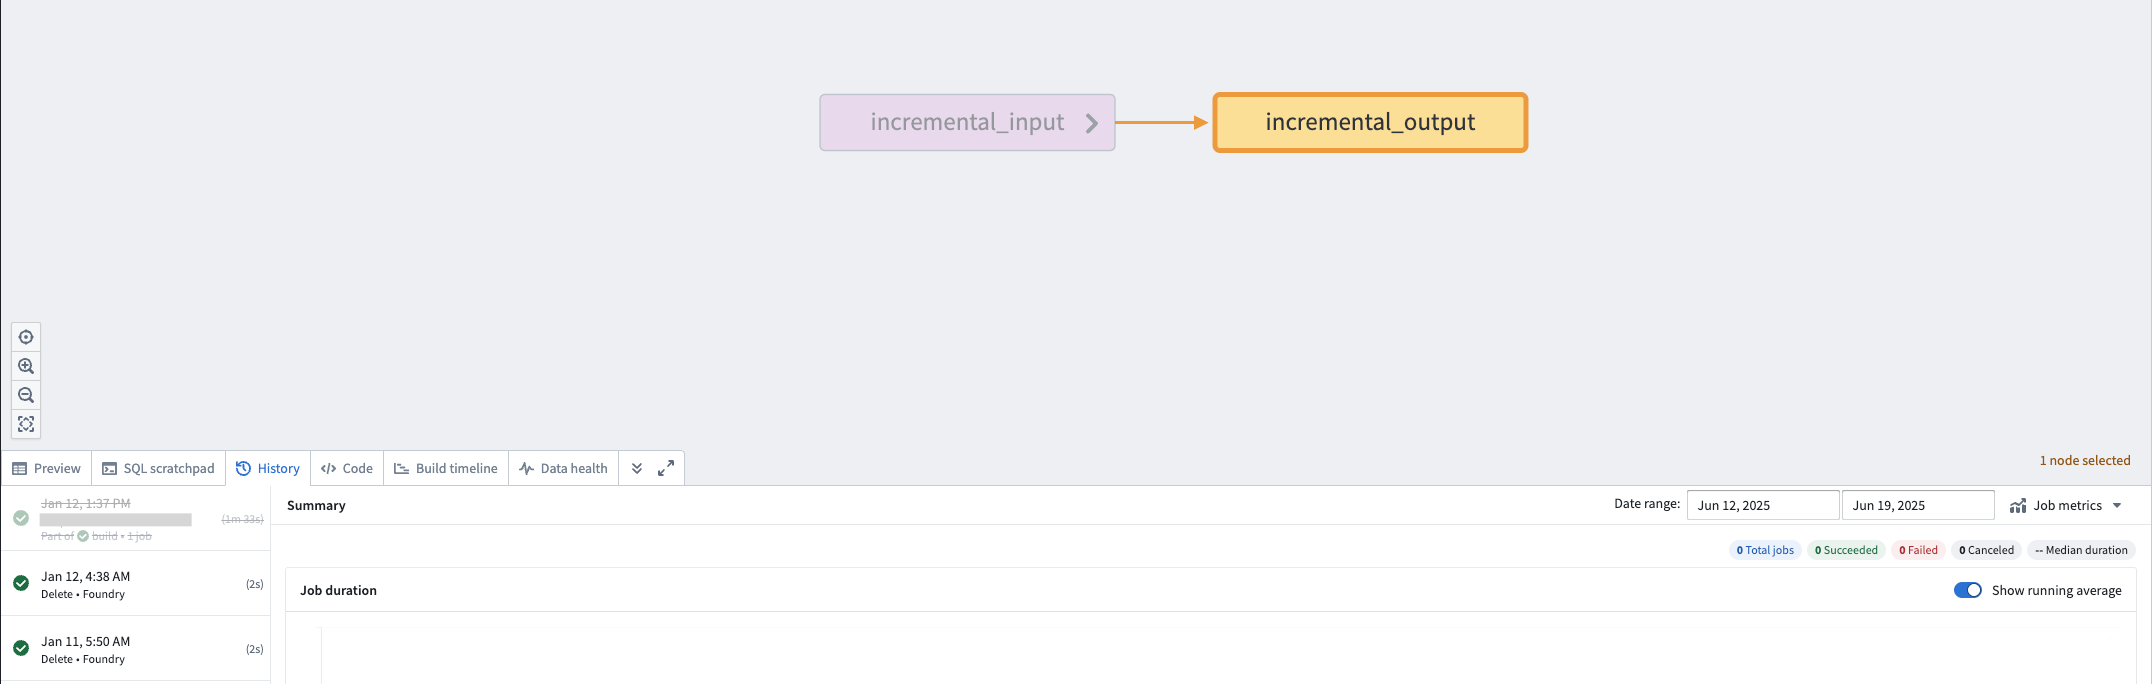Open the Job metrics dropdown
2153x684 pixels.
[x=2117, y=506]
